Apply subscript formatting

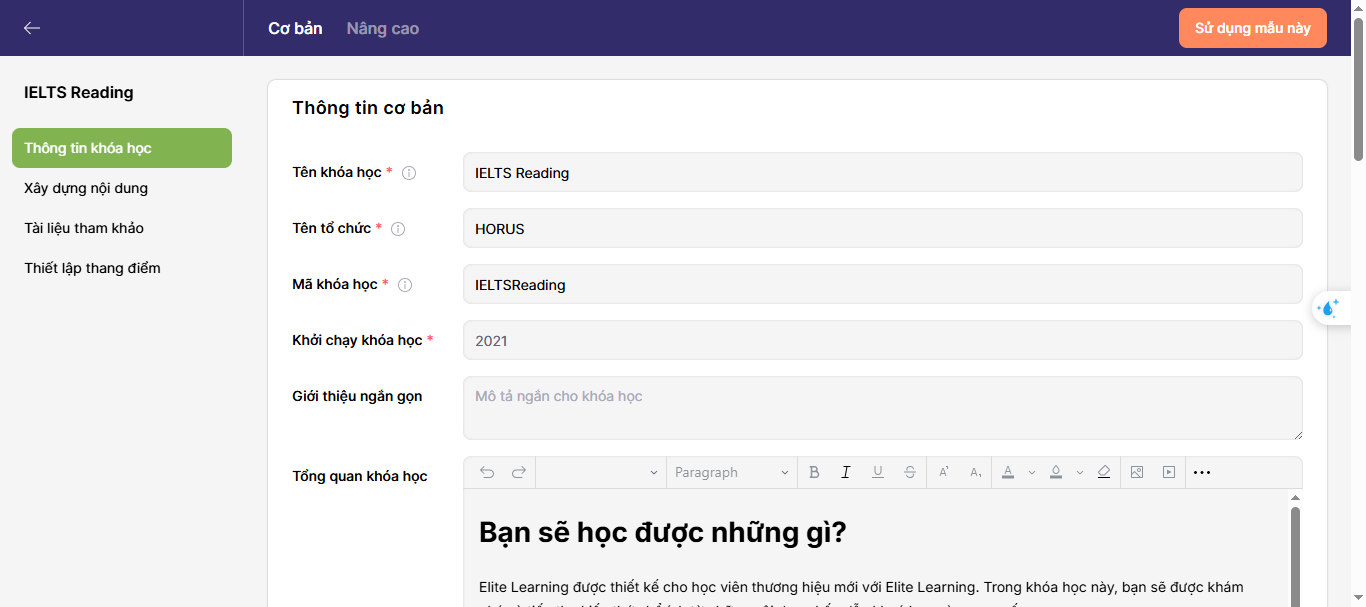click(x=976, y=472)
